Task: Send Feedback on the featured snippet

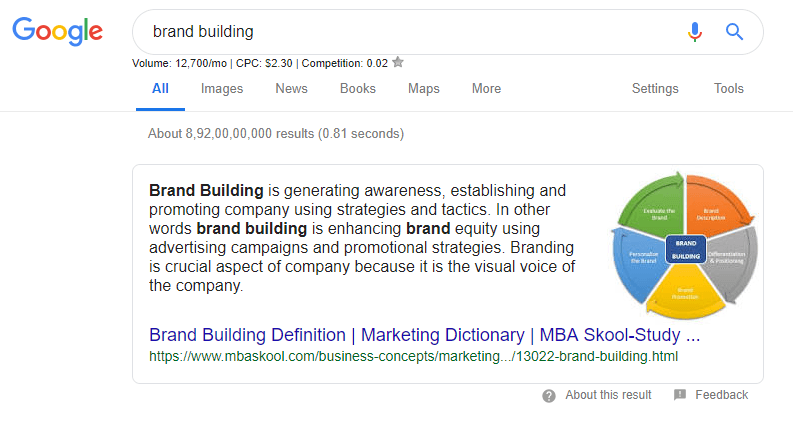Action: [721, 395]
